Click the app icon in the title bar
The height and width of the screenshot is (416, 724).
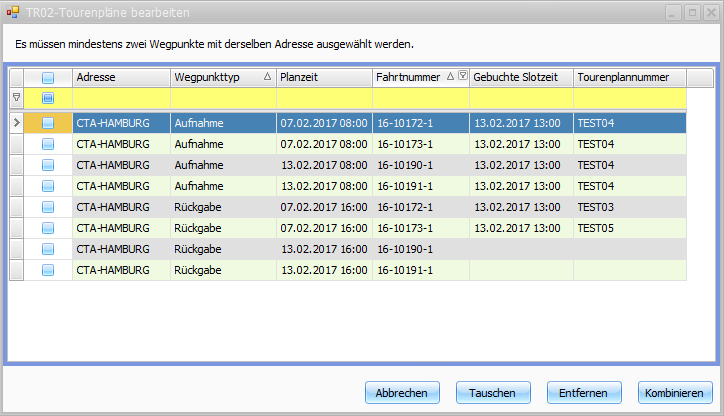12,13
